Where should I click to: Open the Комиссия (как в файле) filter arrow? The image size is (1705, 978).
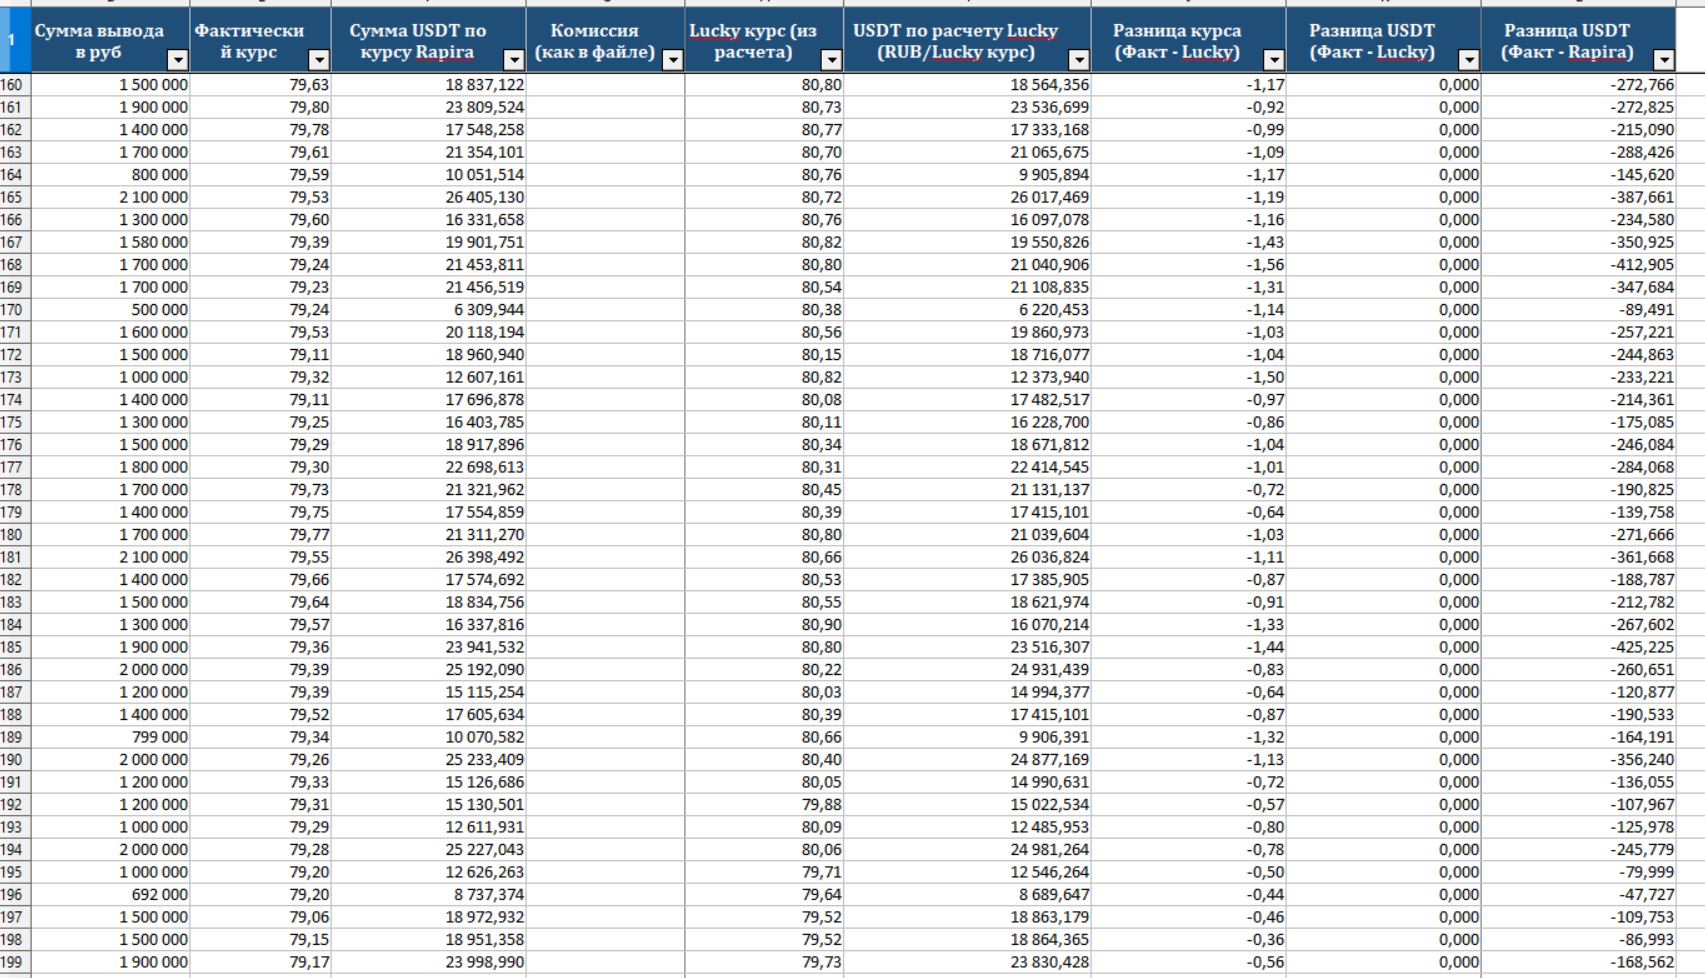click(x=672, y=60)
